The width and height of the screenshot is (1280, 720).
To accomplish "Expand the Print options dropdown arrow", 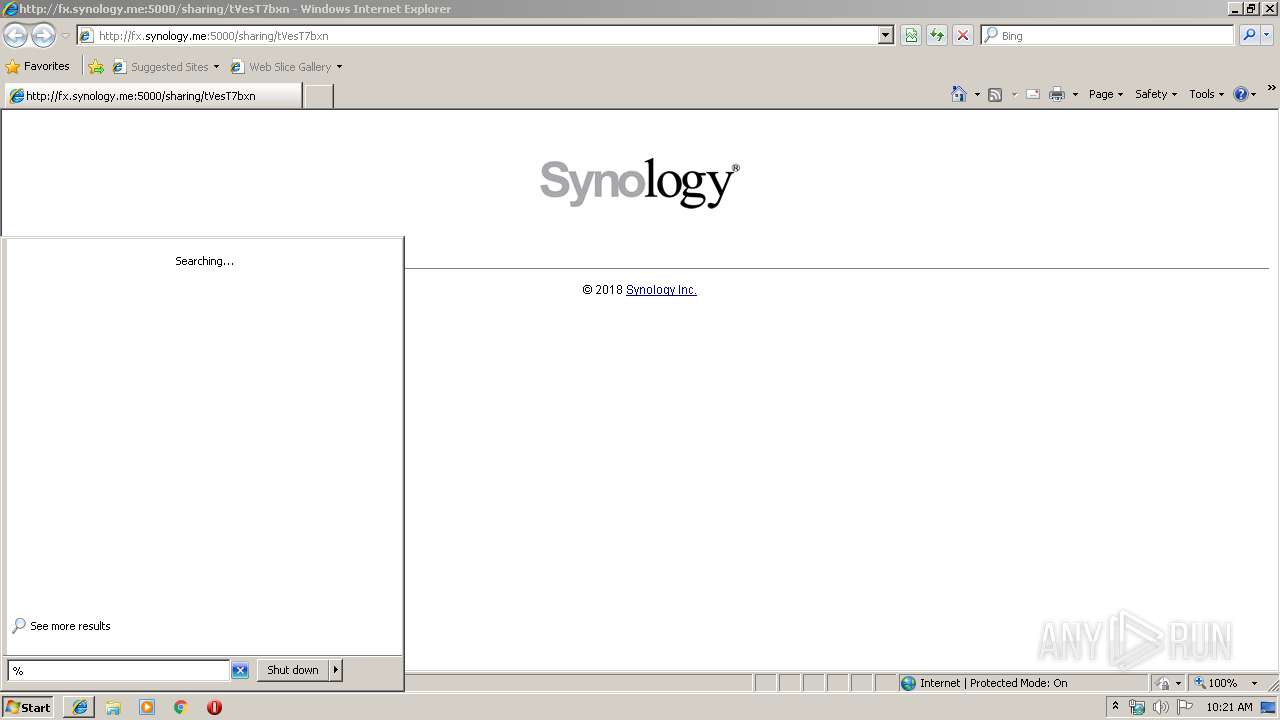I will [1075, 94].
